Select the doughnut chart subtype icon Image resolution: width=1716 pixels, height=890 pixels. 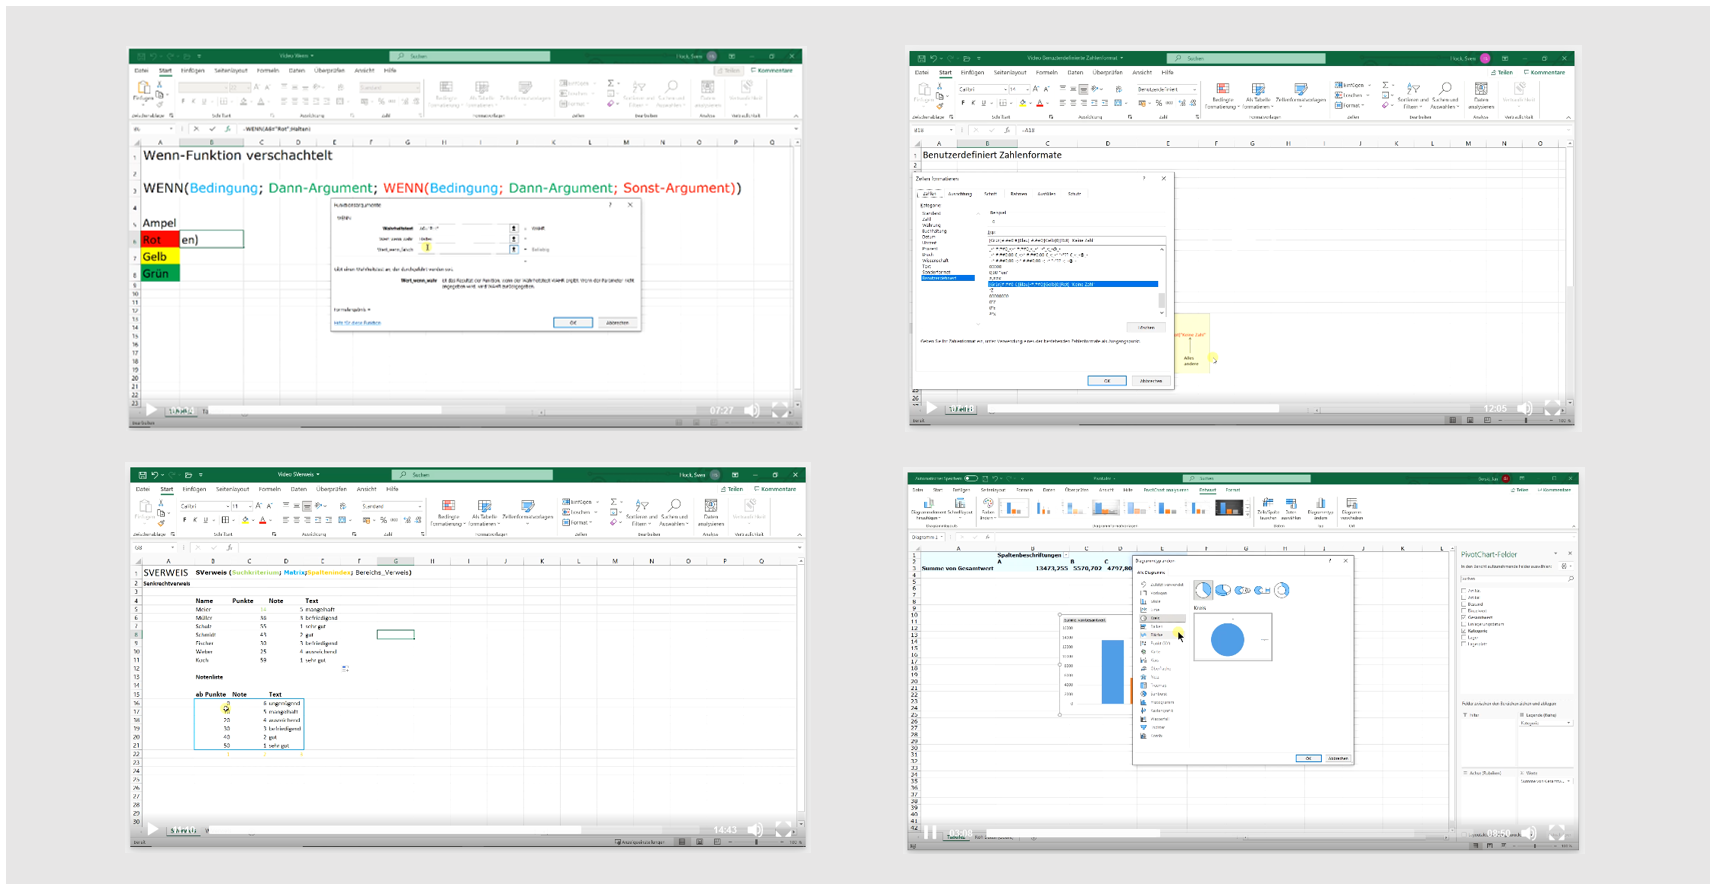1282,590
